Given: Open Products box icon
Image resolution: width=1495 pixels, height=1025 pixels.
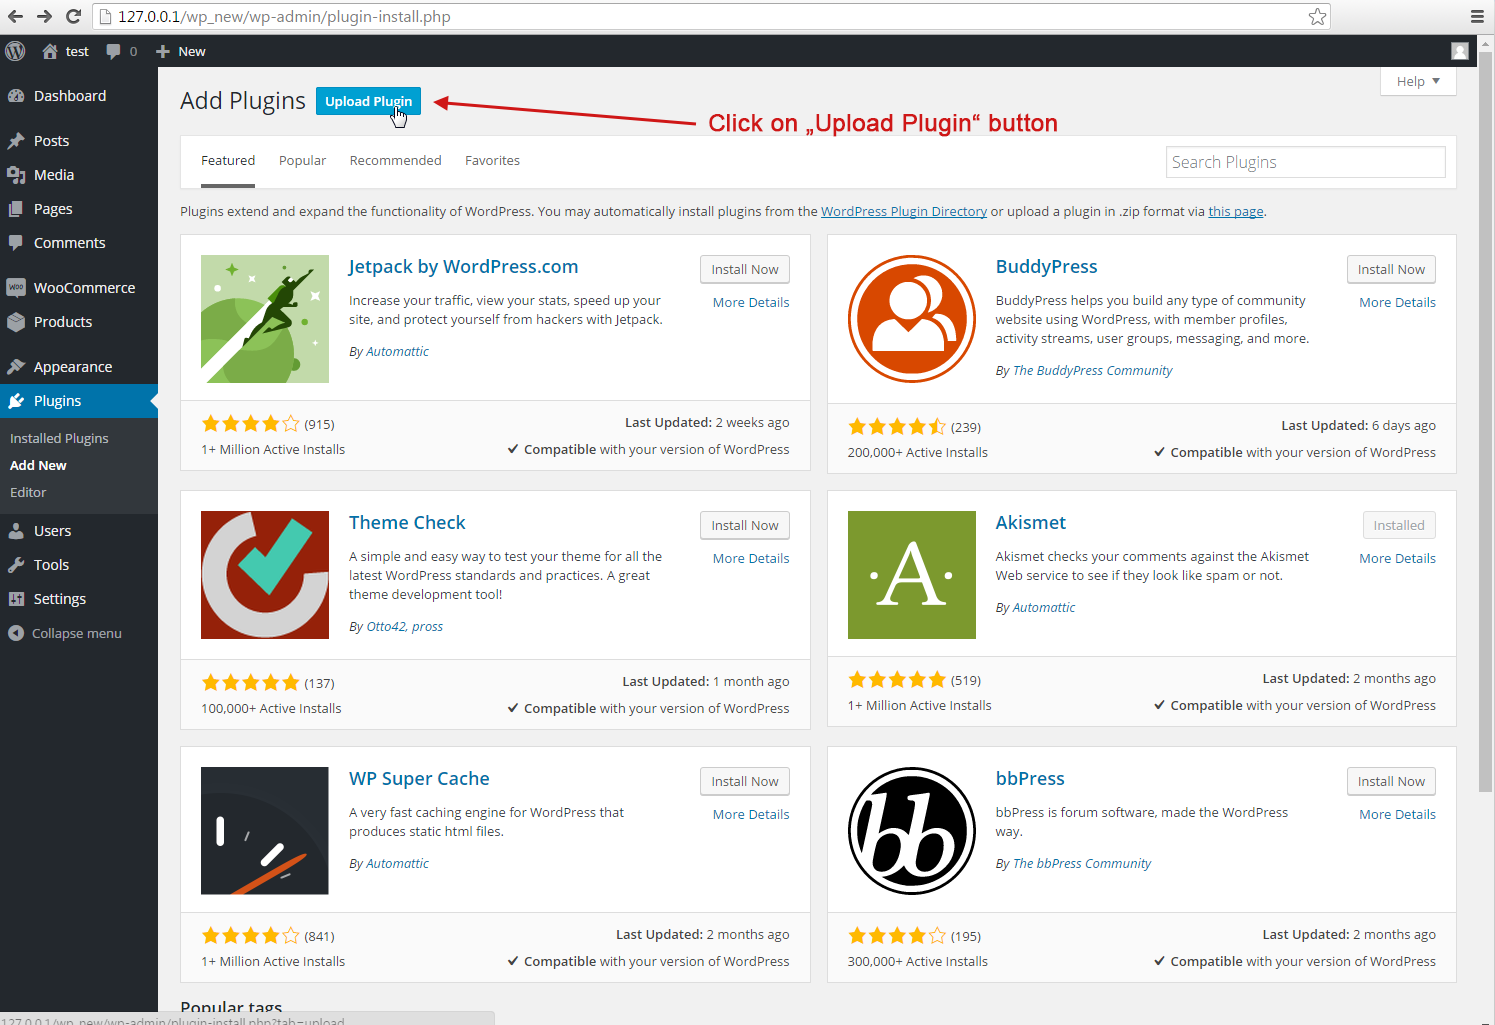Looking at the screenshot, I should tap(16, 322).
